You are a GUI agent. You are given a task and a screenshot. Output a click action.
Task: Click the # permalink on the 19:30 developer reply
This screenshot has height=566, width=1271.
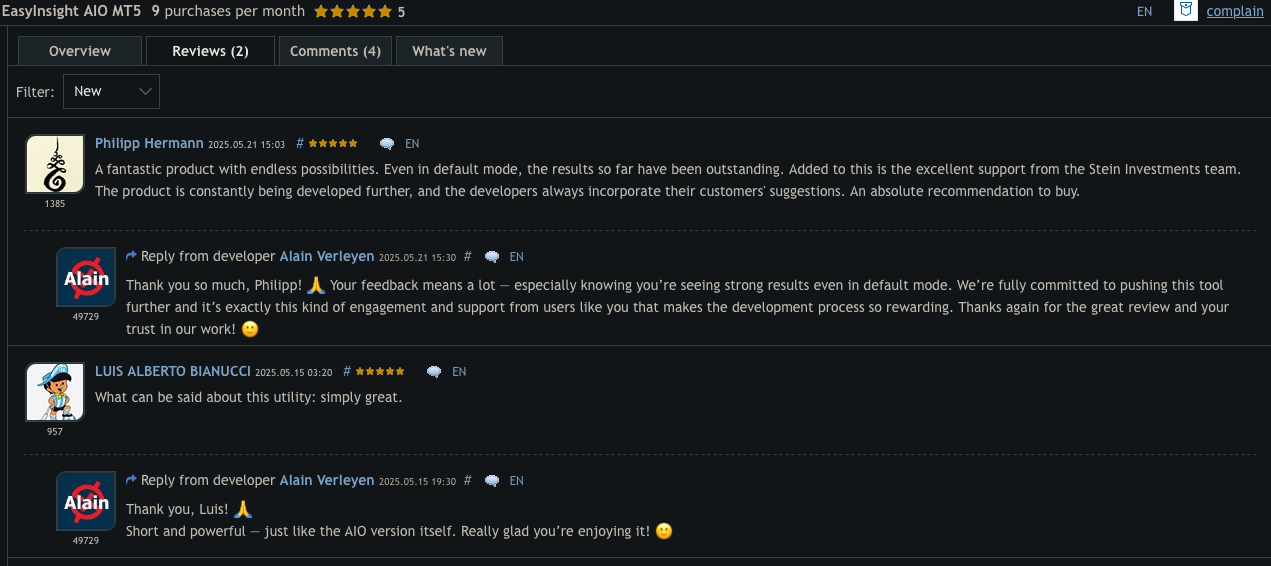467,481
